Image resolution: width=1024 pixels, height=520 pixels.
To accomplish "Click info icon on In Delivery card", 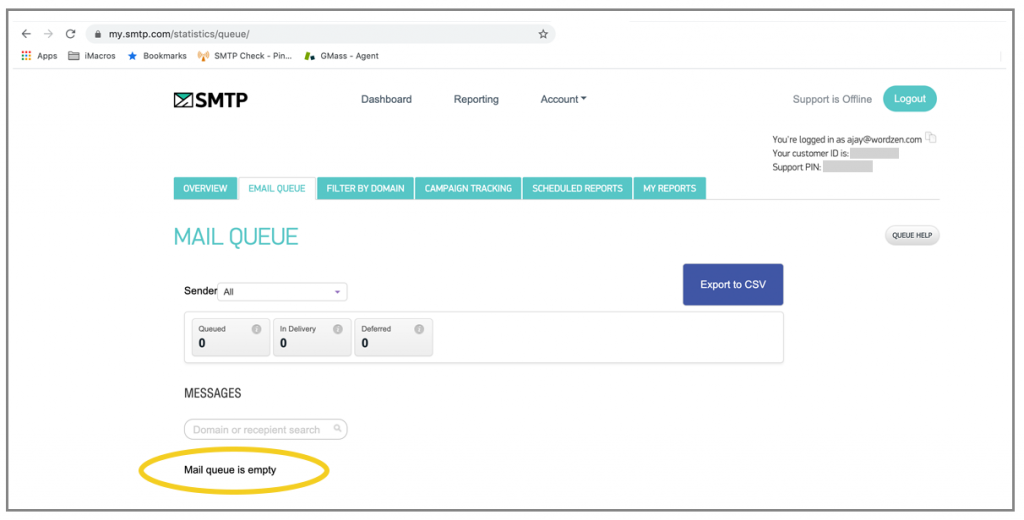I will point(337,329).
